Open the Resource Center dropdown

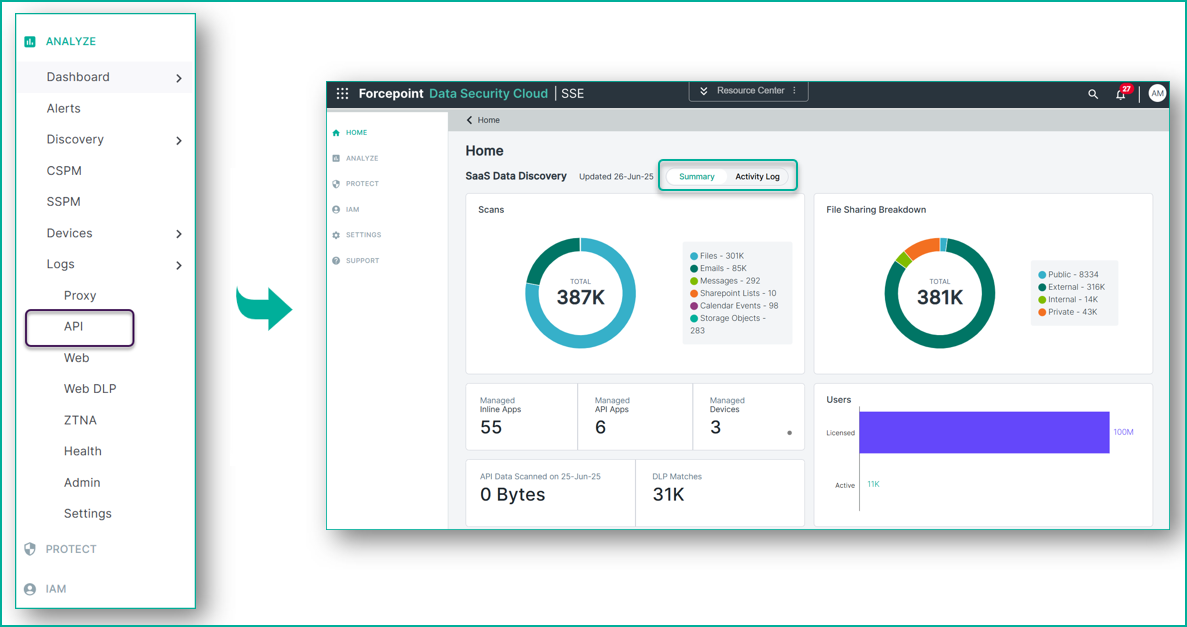click(x=749, y=91)
